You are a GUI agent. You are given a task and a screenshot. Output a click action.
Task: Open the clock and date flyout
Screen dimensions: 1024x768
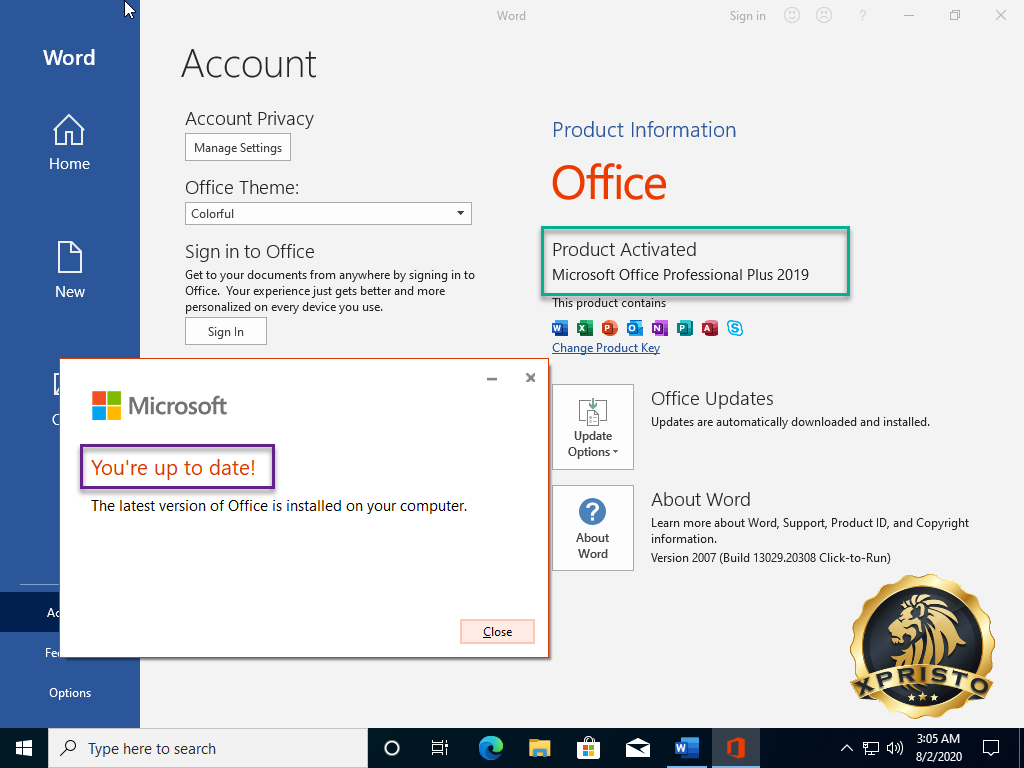(939, 748)
